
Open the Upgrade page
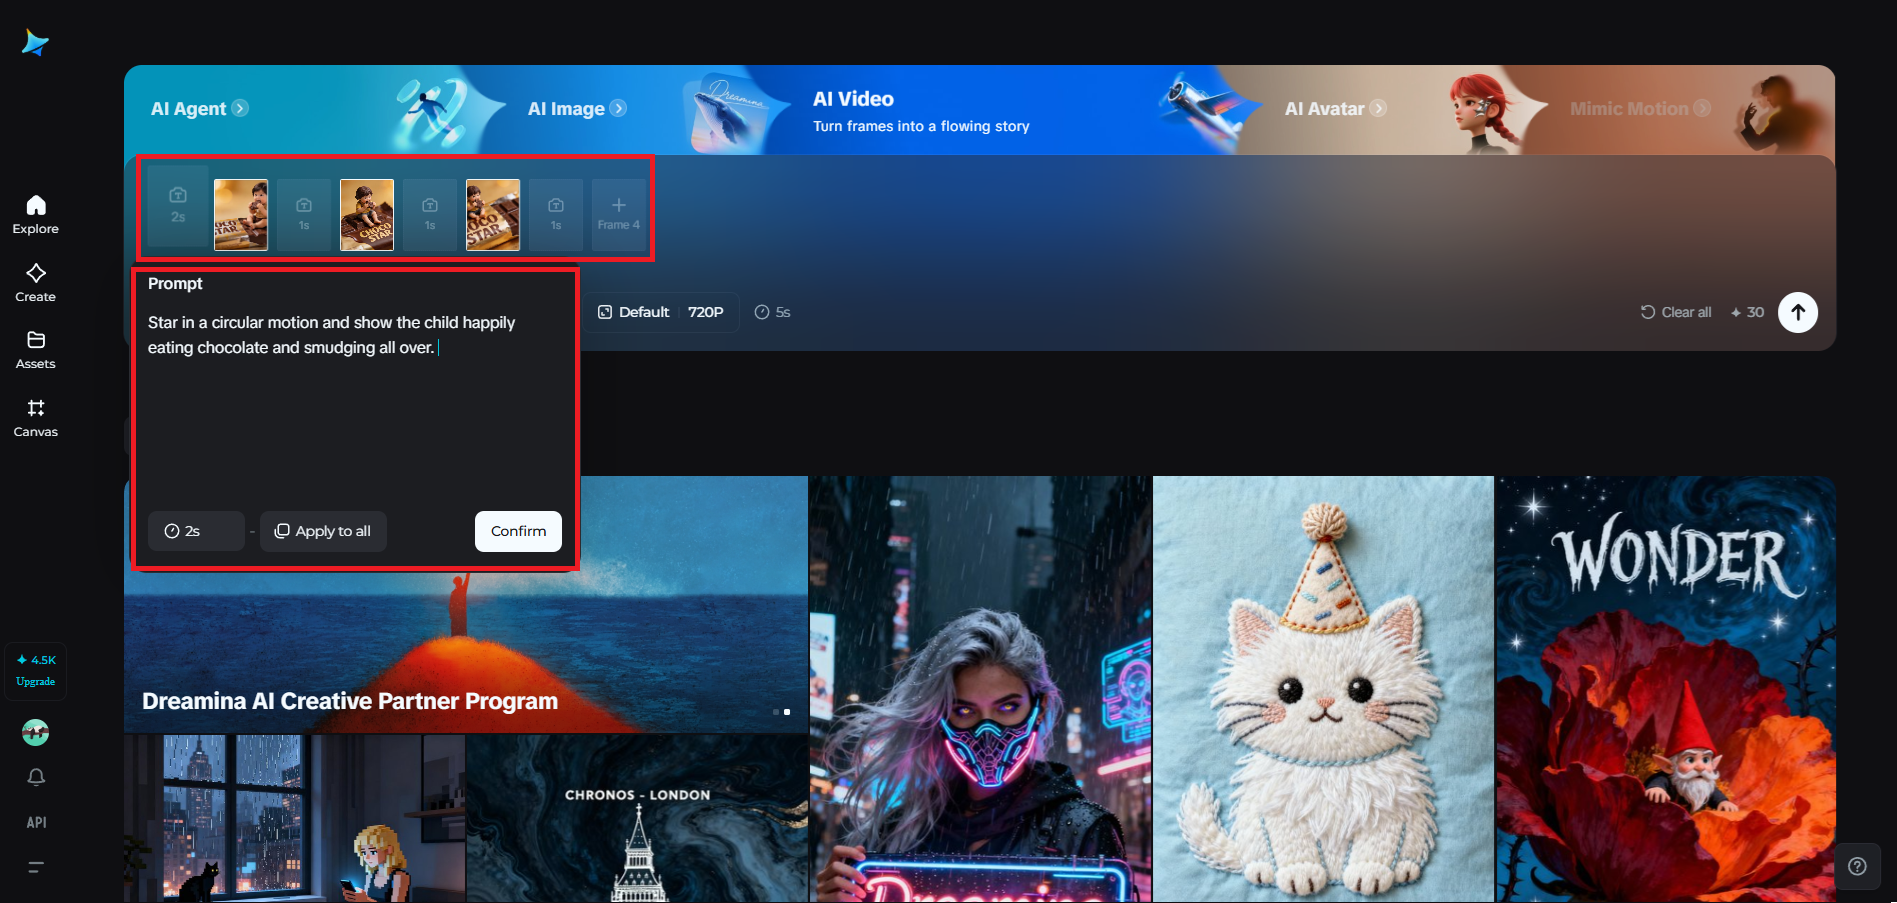pyautogui.click(x=35, y=681)
